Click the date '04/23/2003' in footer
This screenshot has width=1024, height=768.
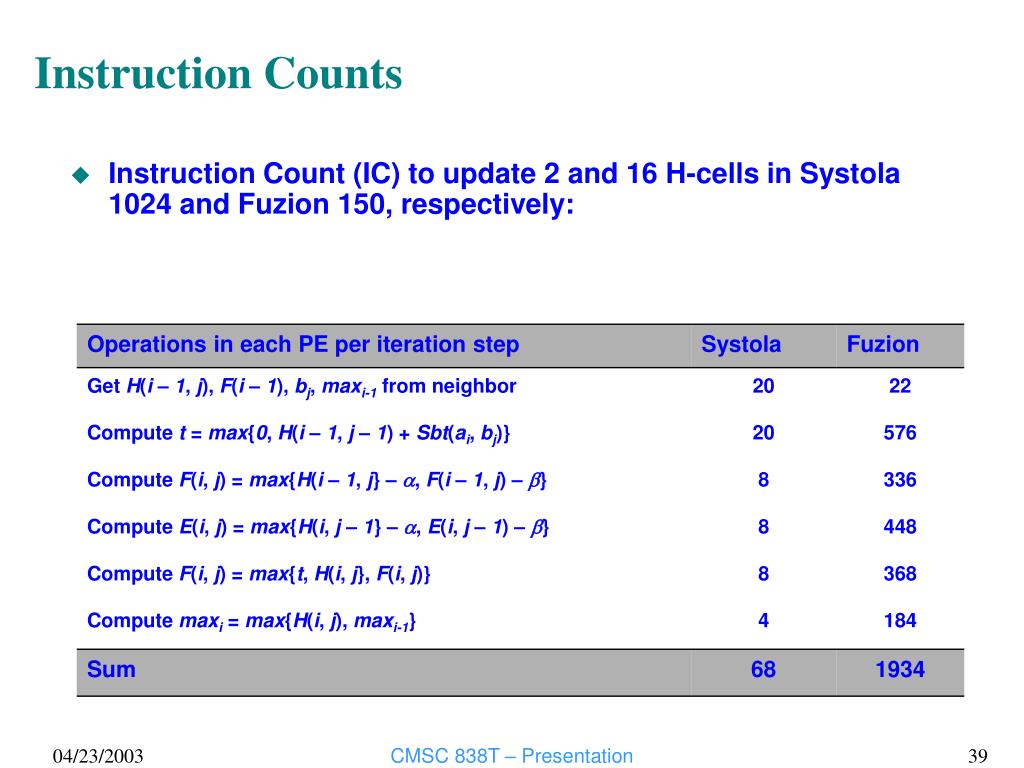click(x=98, y=756)
